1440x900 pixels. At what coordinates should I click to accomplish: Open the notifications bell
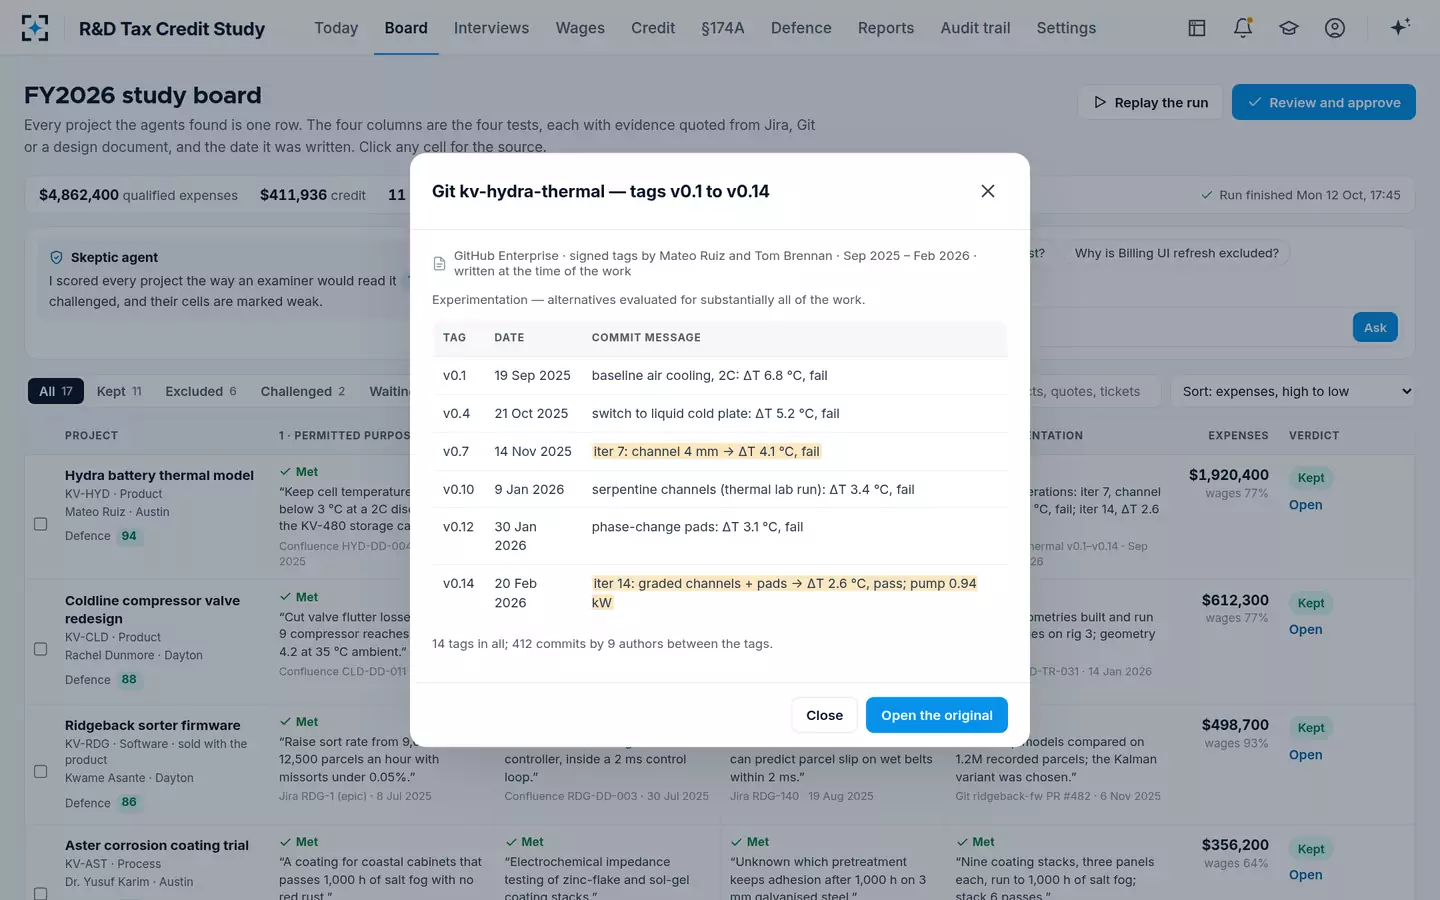coord(1243,28)
